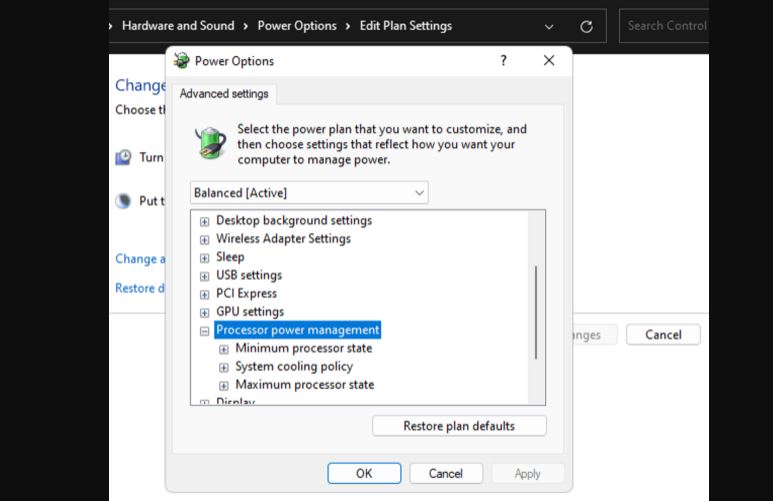The width and height of the screenshot is (773, 501).
Task: Select GPU settings tree item
Action: tap(250, 312)
